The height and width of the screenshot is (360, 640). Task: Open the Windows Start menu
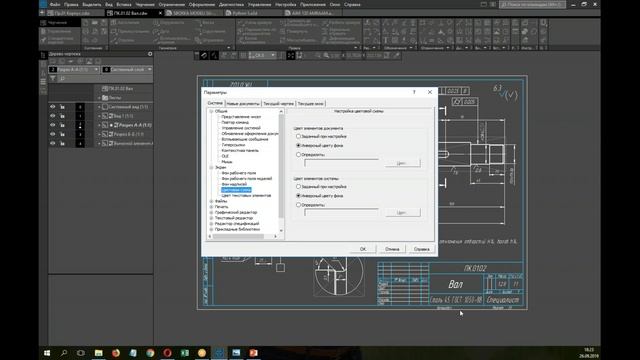(47, 353)
